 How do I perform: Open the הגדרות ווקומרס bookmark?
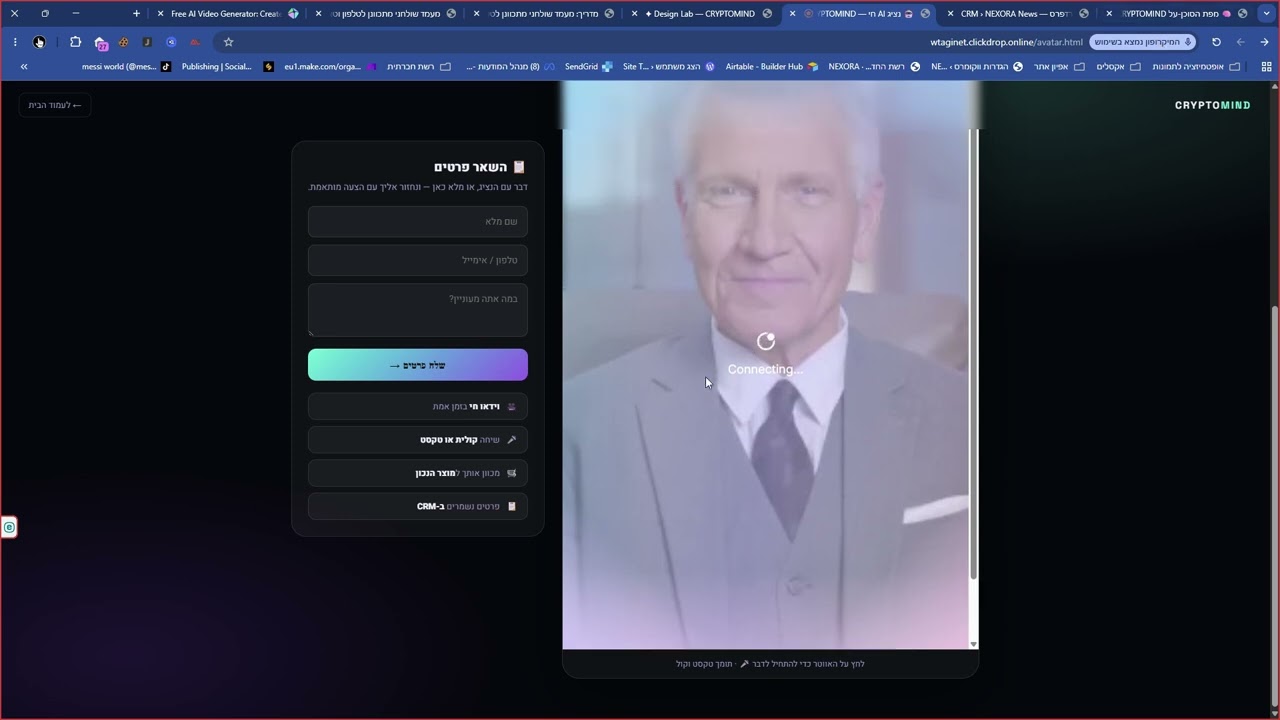click(977, 67)
